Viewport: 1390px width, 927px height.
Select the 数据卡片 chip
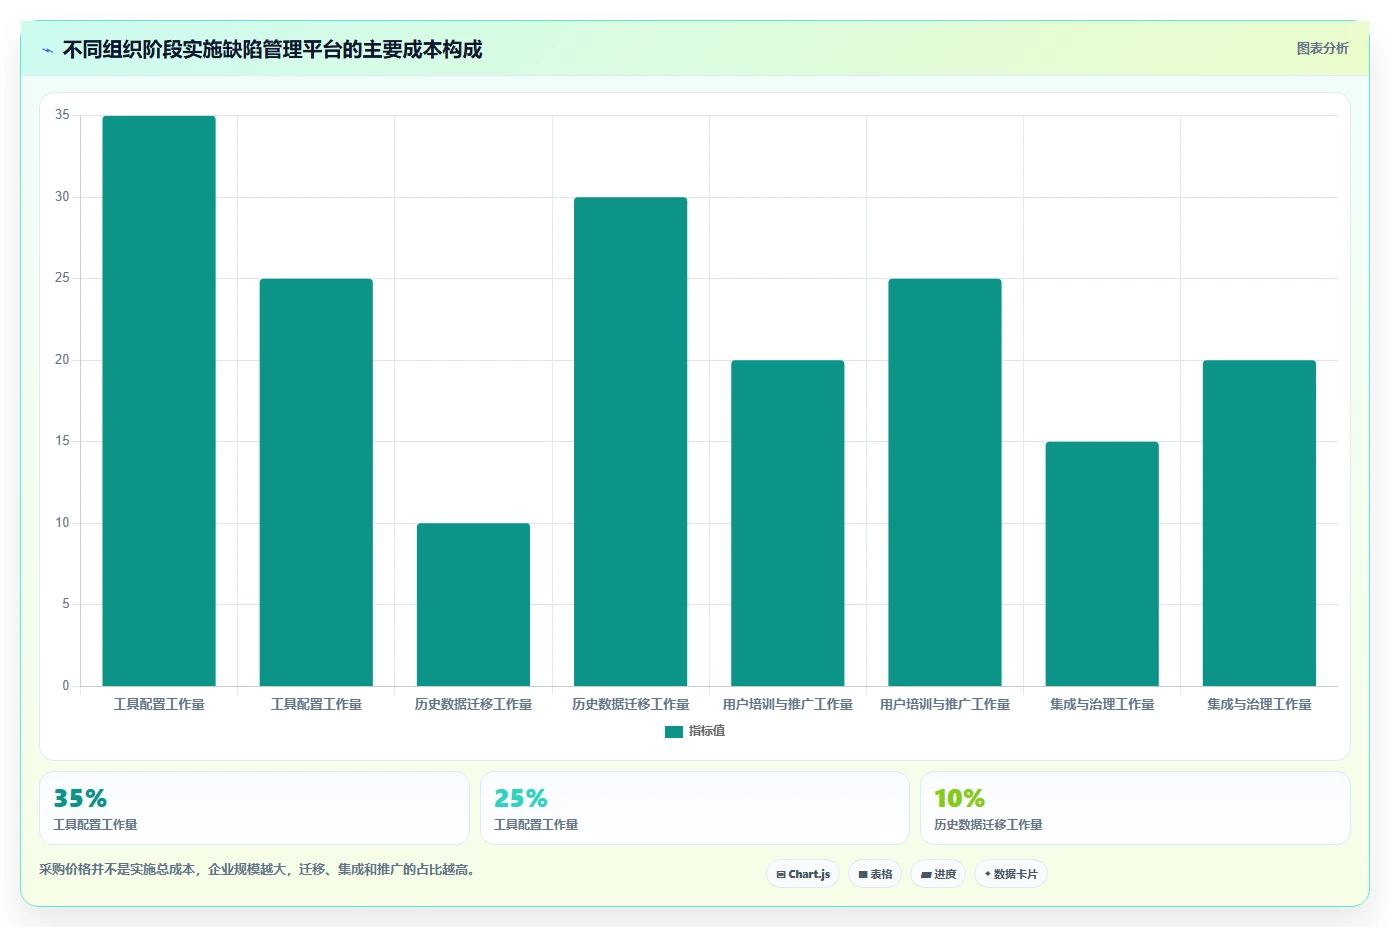tap(1011, 874)
